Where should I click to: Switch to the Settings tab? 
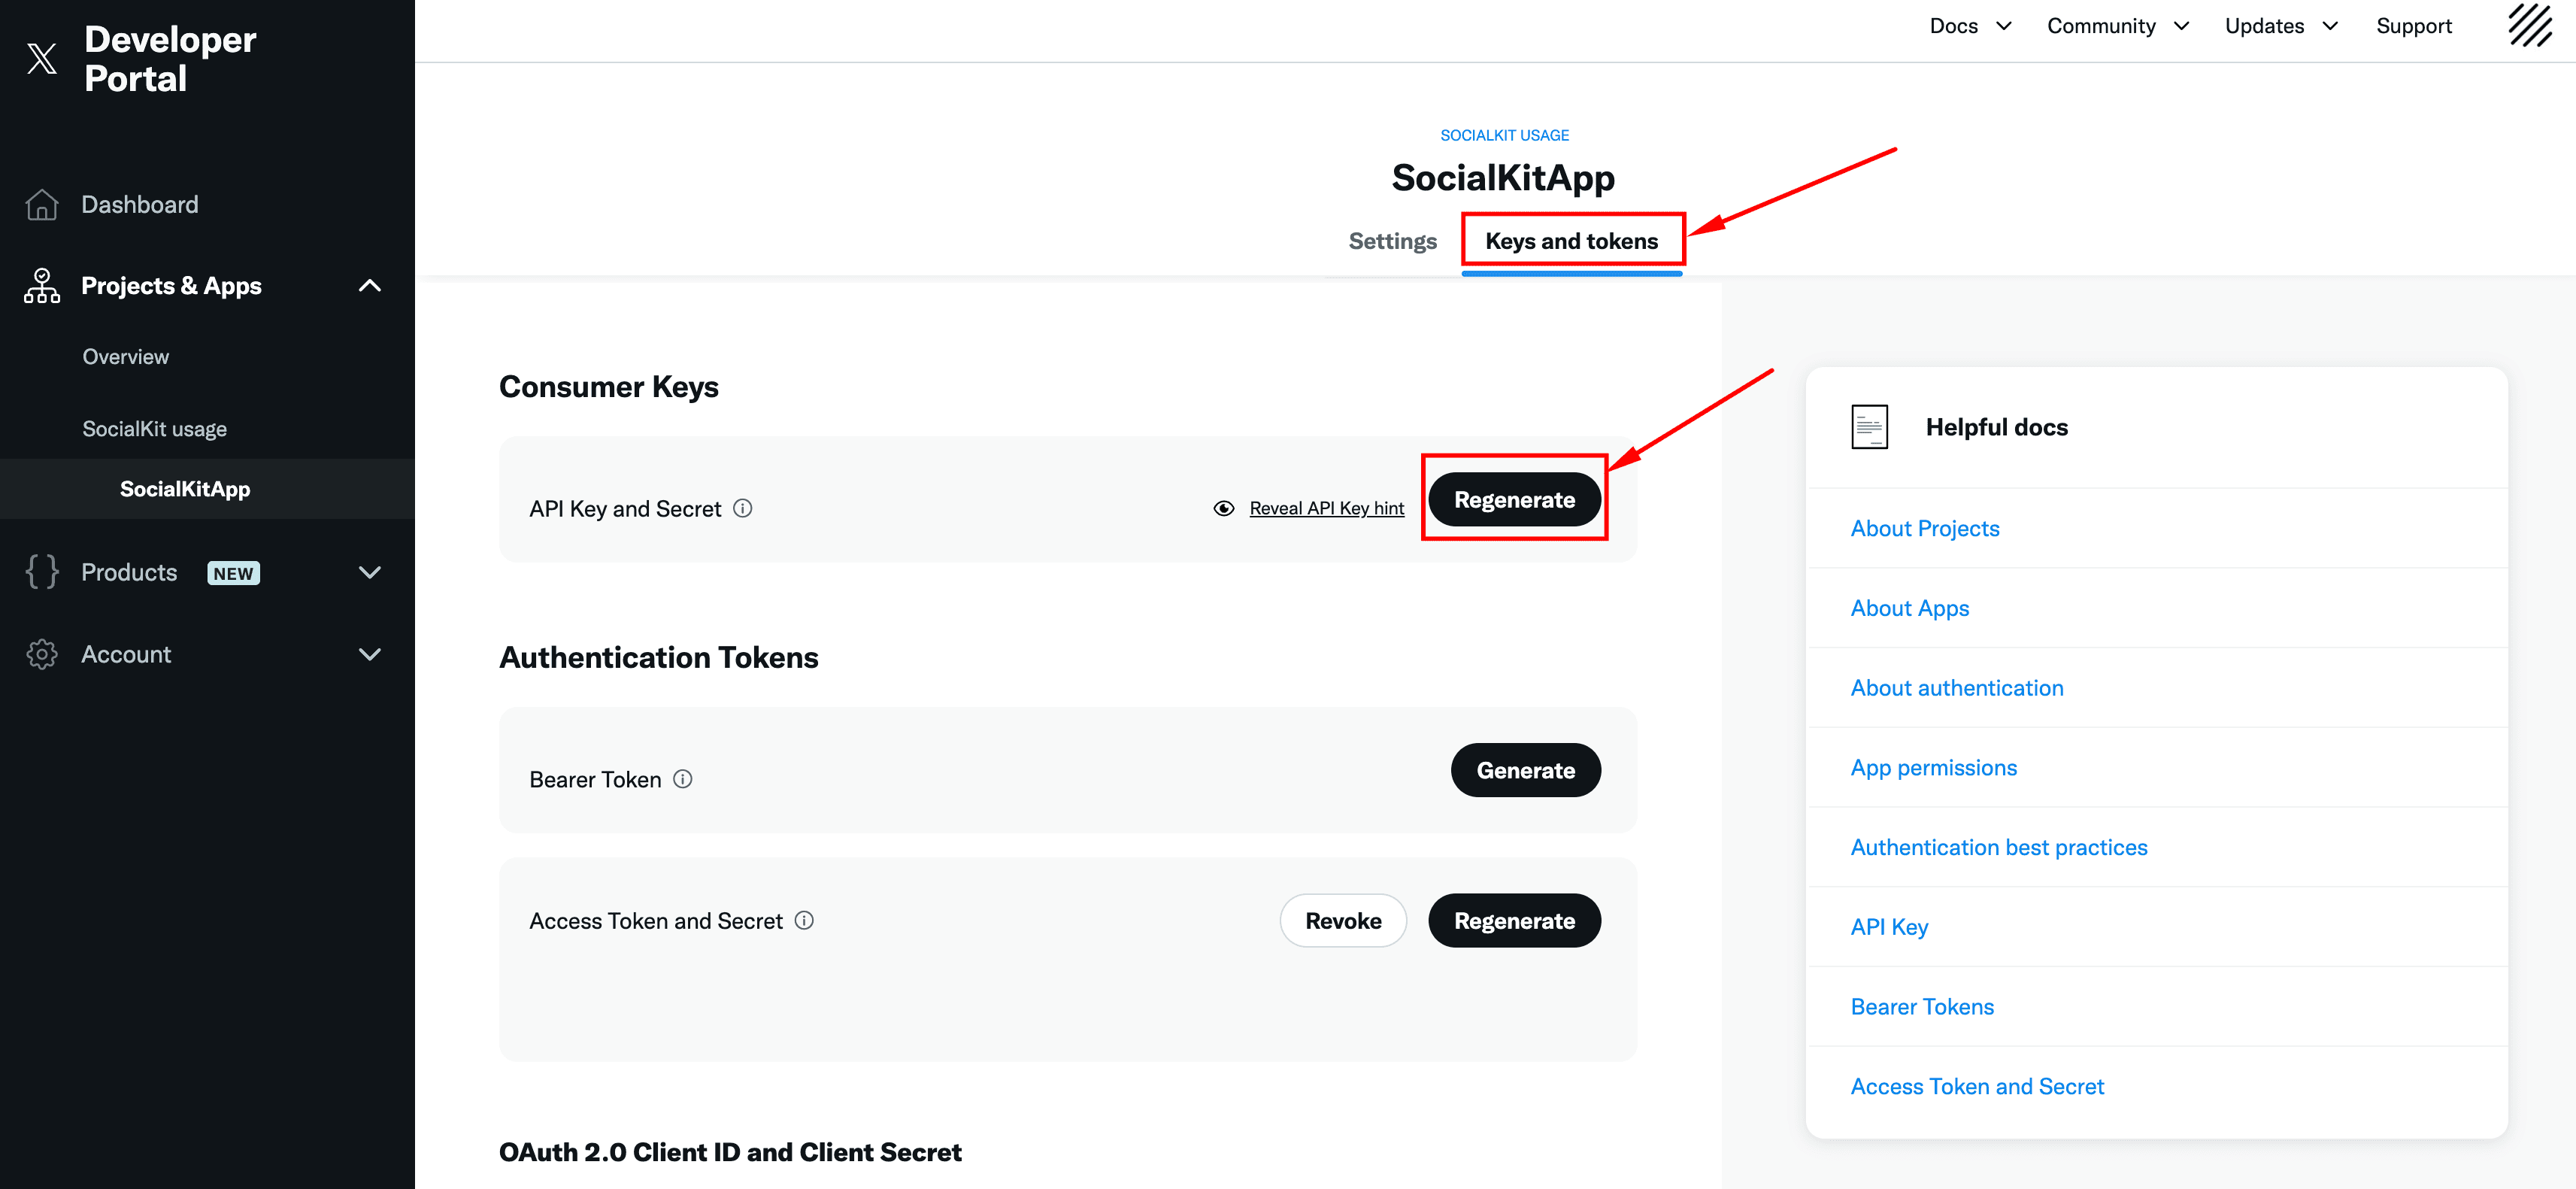(x=1392, y=241)
